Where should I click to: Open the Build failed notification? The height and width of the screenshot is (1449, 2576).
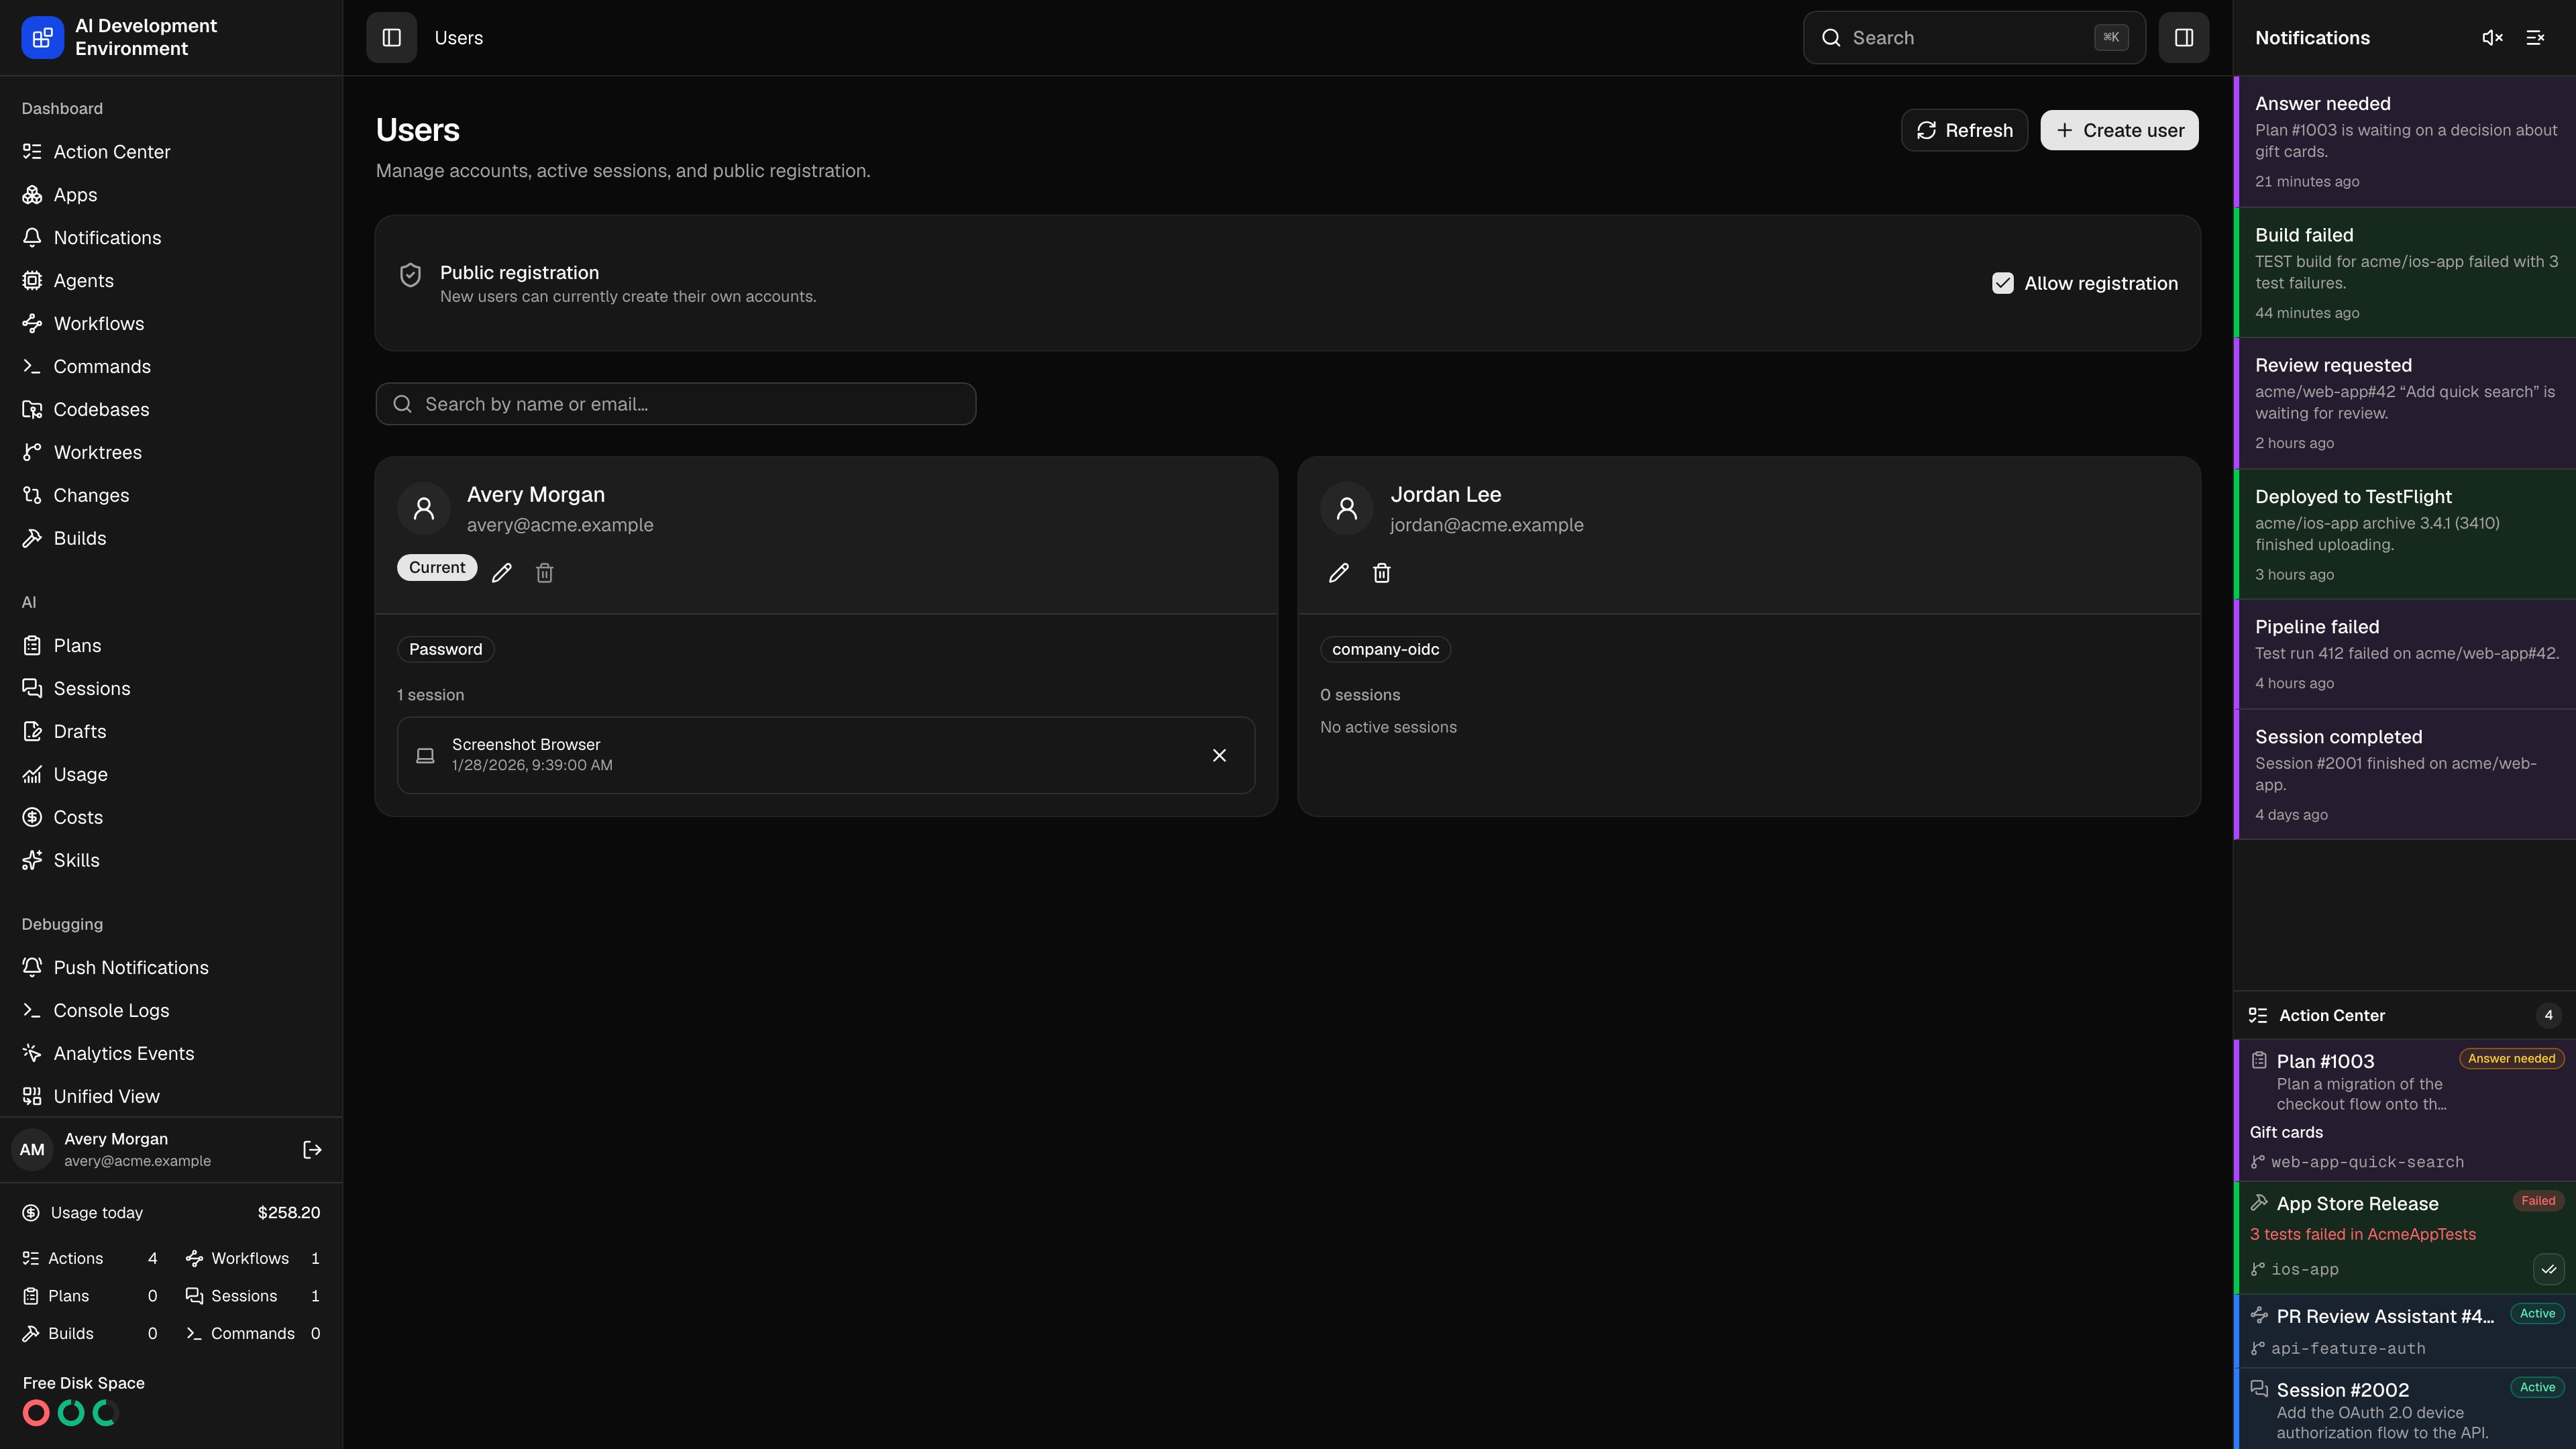(2404, 273)
